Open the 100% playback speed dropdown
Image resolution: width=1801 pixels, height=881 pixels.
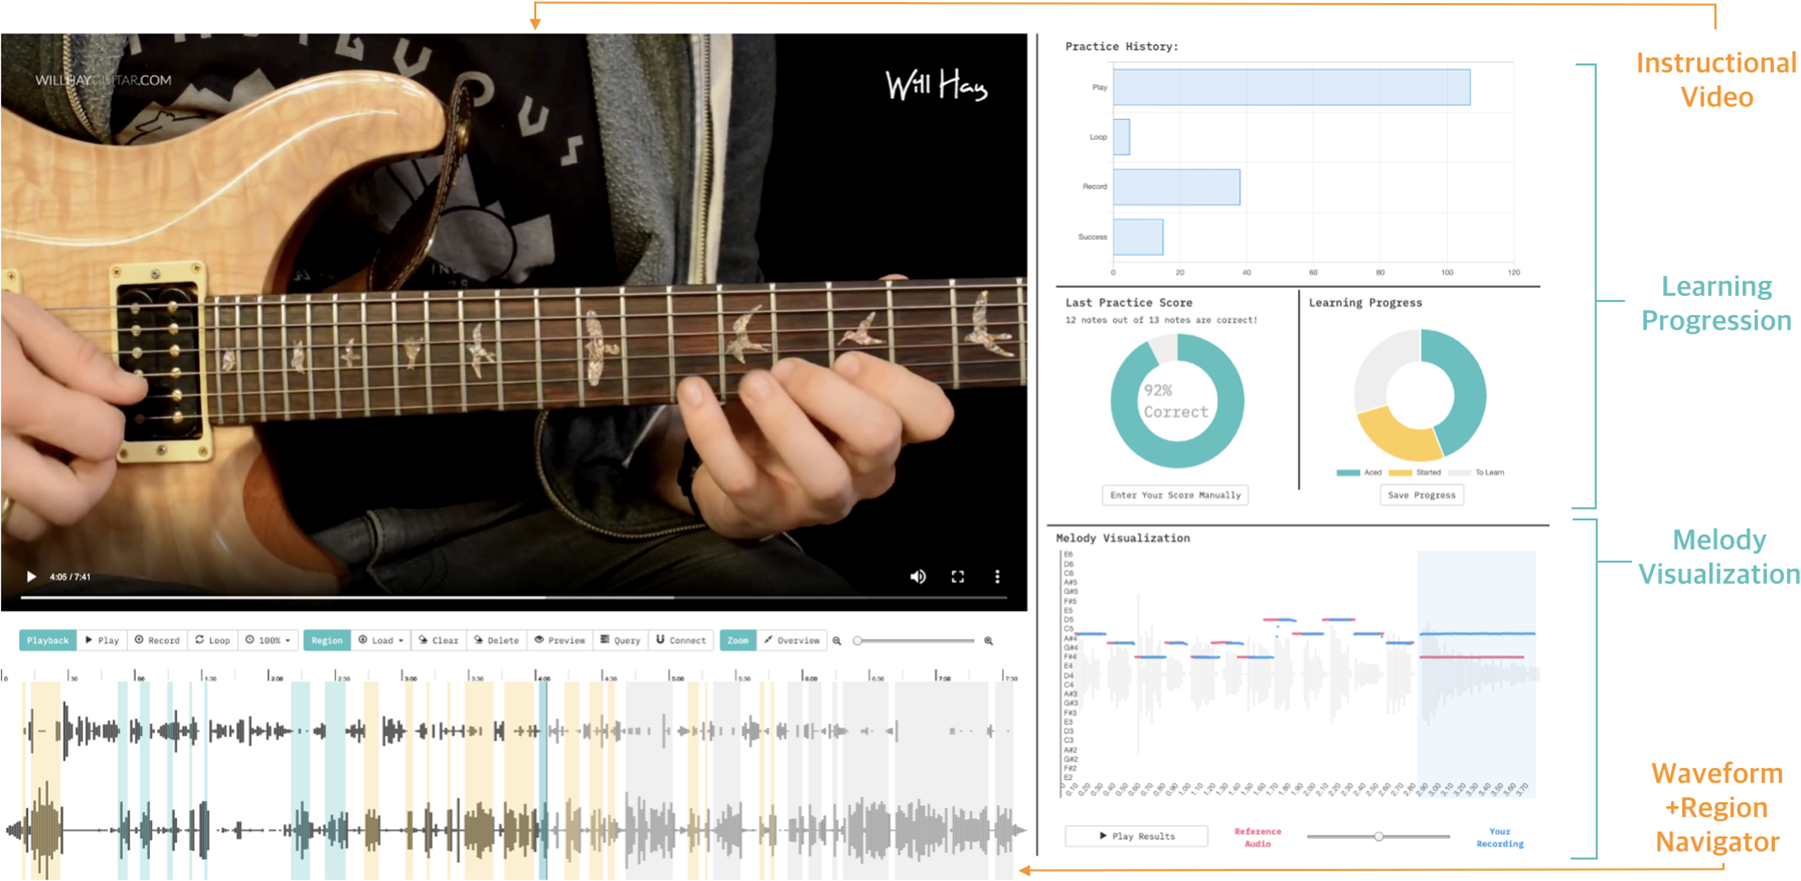(x=268, y=640)
